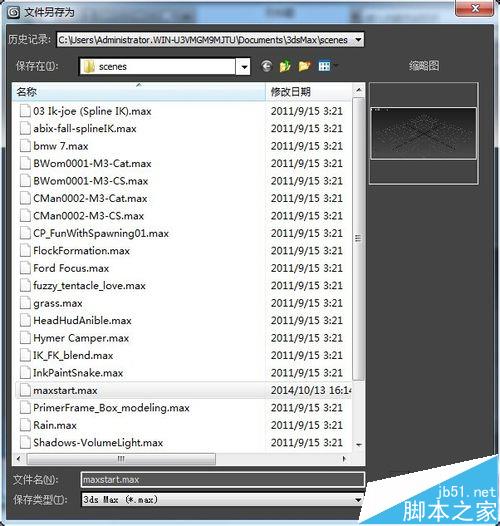
Task: Click horizontal scrollbar left arrow
Action: [18, 459]
